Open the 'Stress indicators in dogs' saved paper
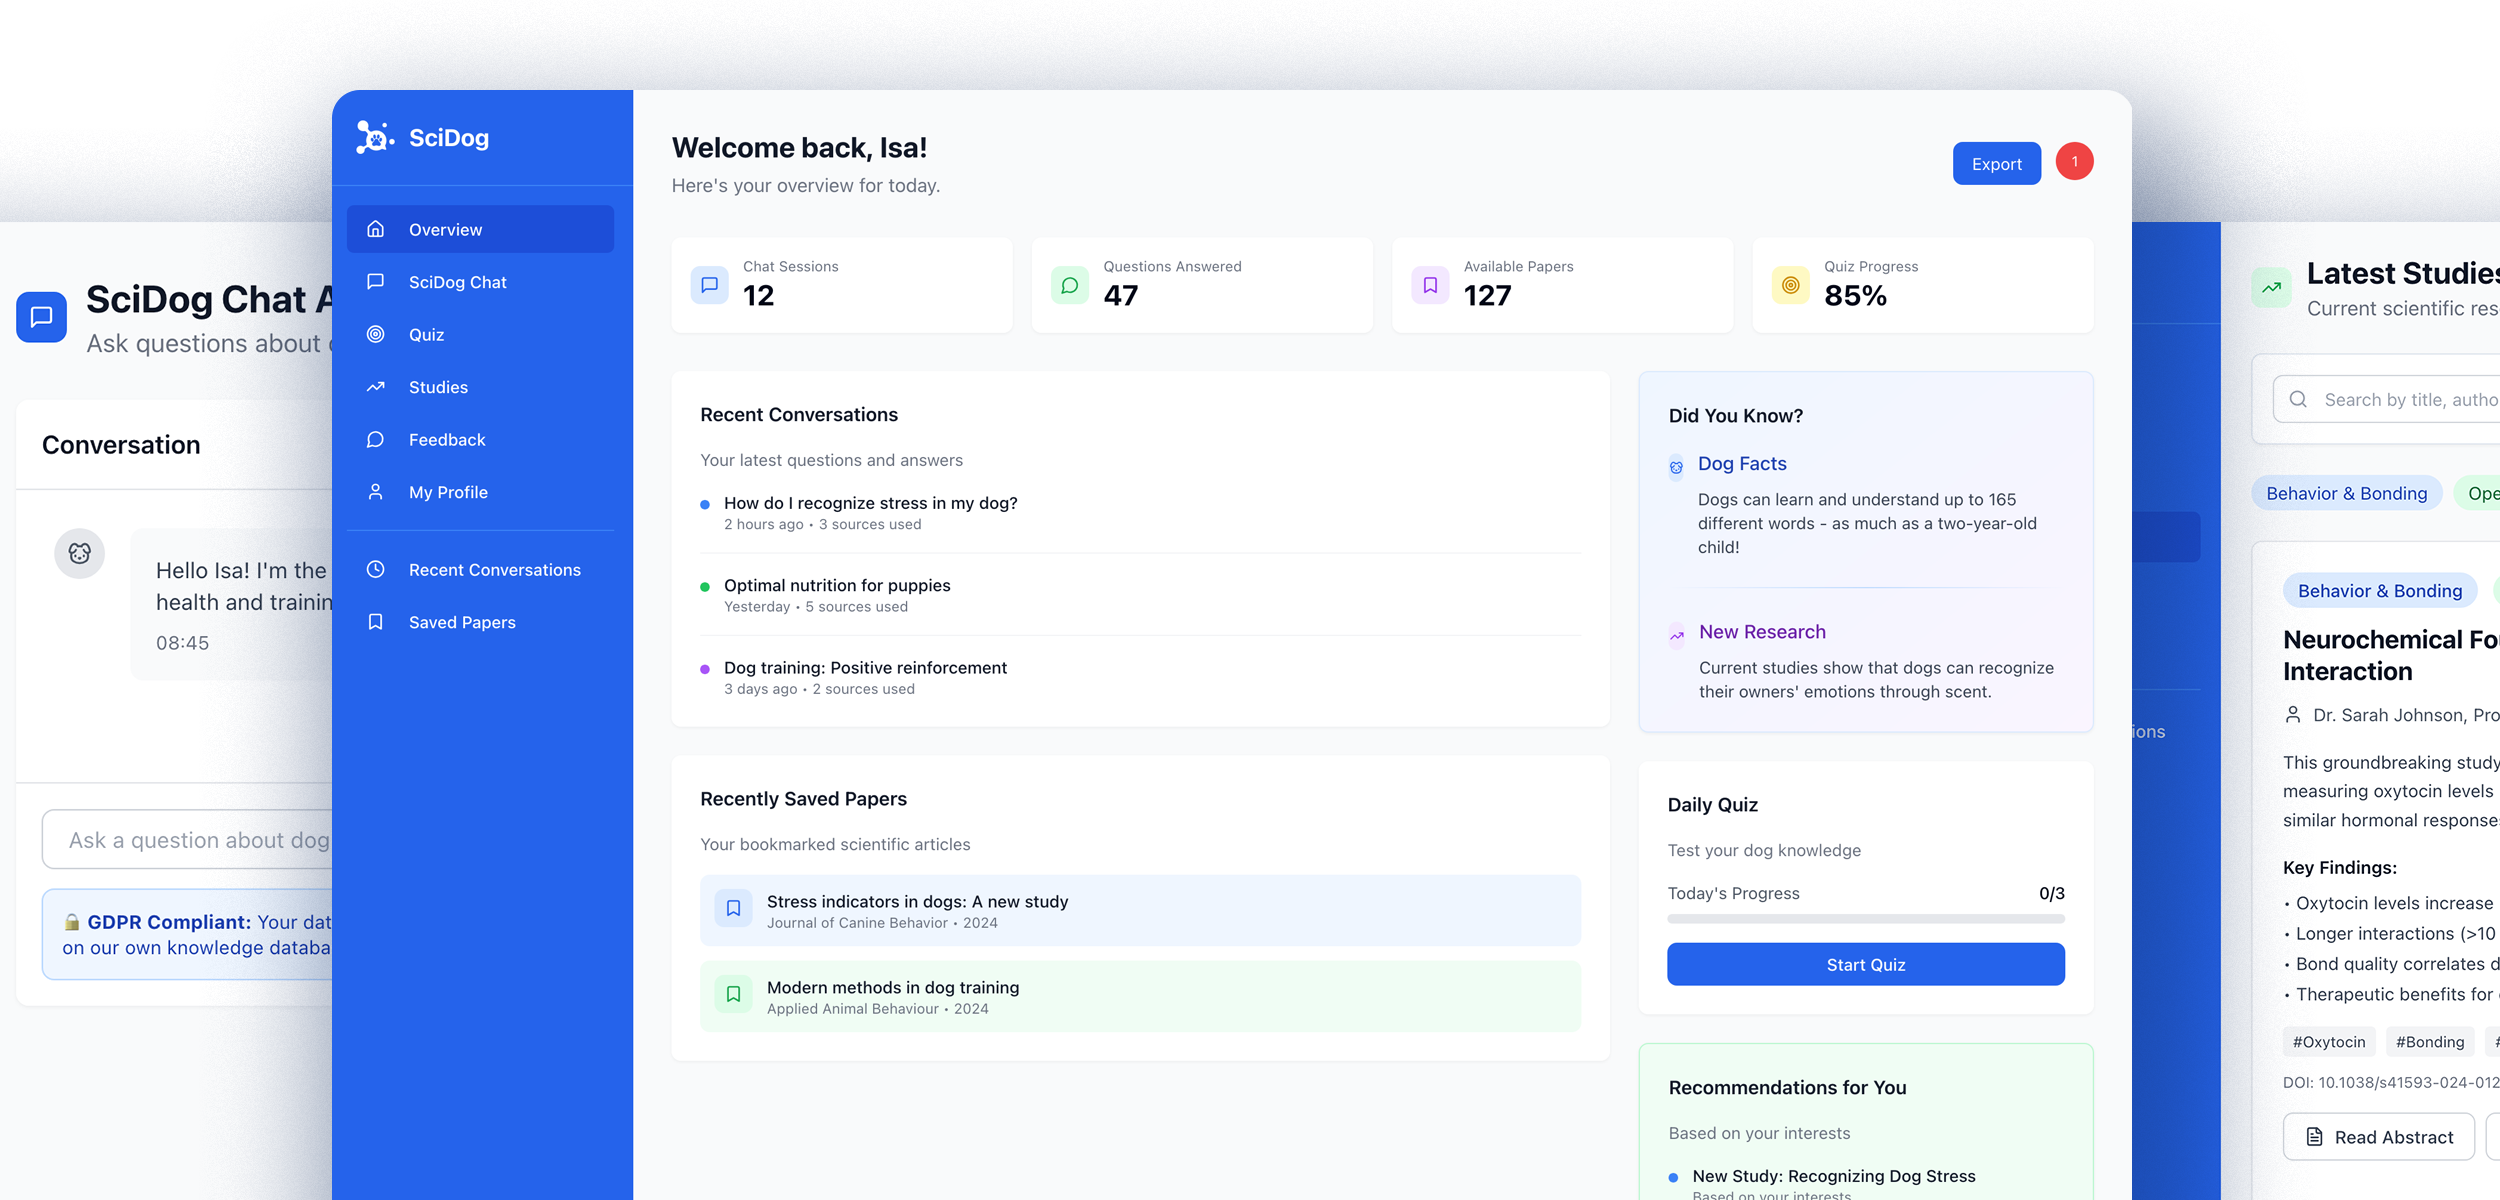The width and height of the screenshot is (2500, 1200). 1140,910
